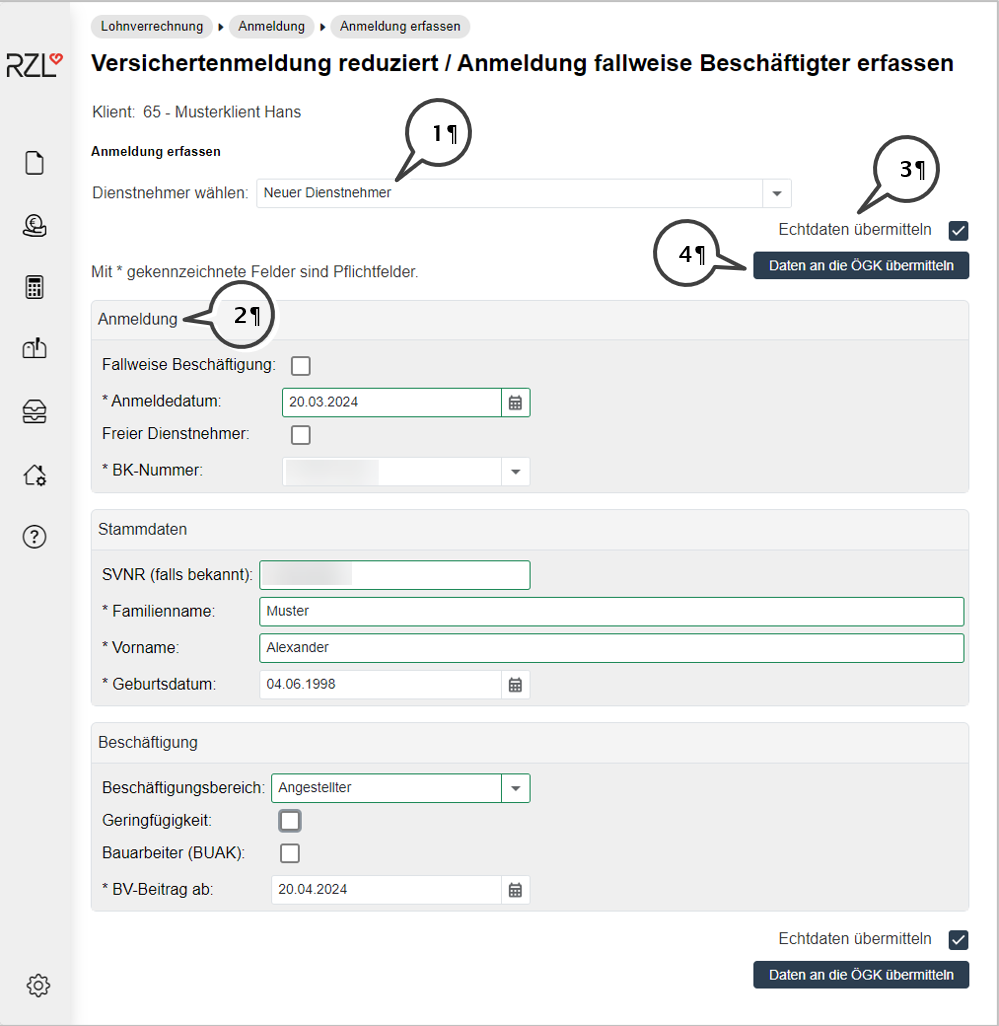999x1026 pixels.
Task: Open the inbox tray sidebar icon
Action: 35,412
